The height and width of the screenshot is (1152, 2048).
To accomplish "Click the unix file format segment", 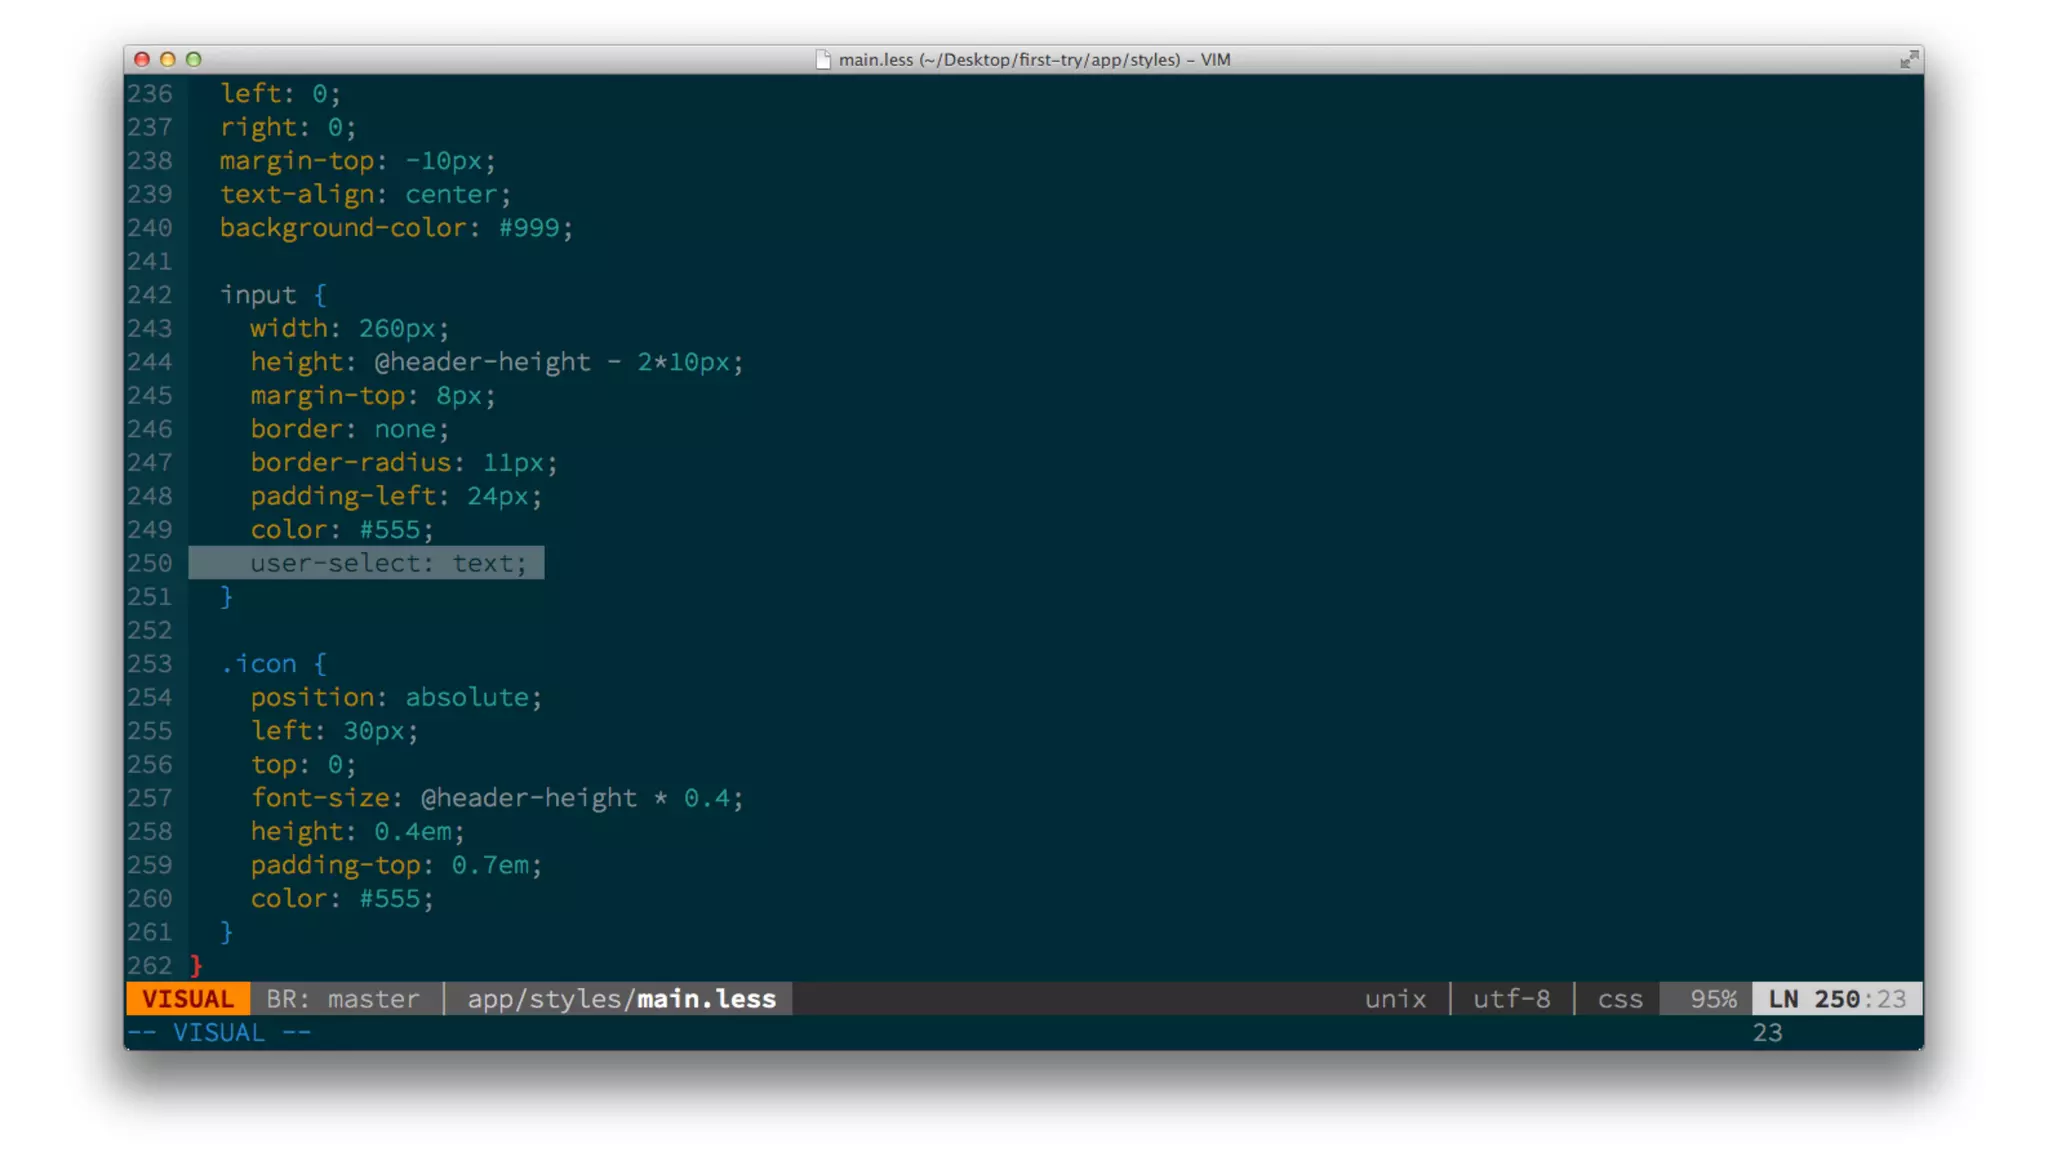I will coord(1395,999).
